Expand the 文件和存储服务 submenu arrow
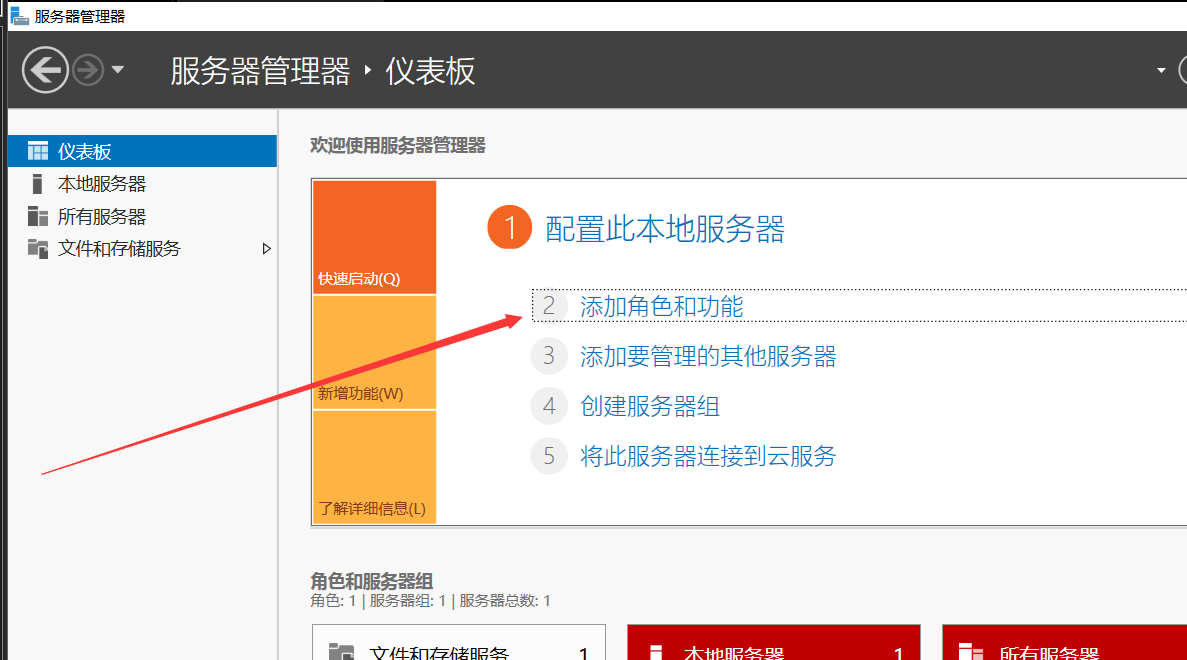The image size is (1187, 660). click(266, 249)
